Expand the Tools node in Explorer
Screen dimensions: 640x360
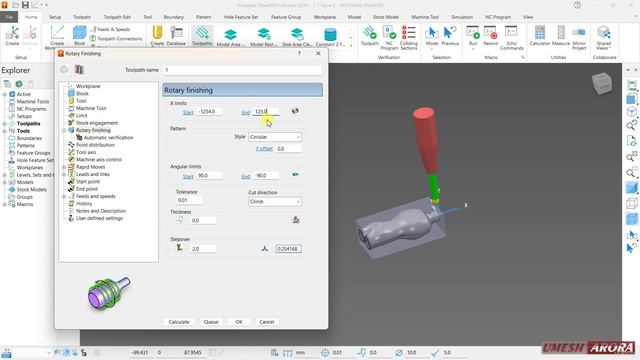tap(4, 131)
